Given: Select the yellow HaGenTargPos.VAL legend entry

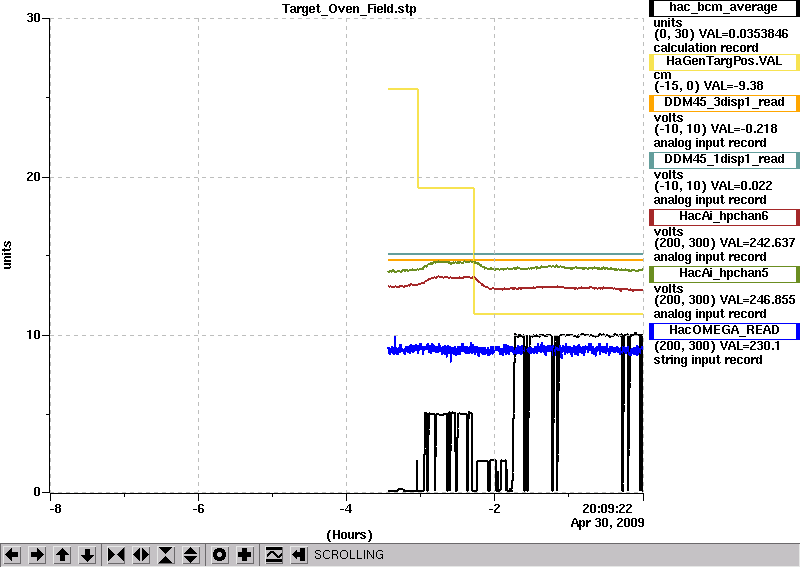Looking at the screenshot, I should pyautogui.click(x=724, y=62).
